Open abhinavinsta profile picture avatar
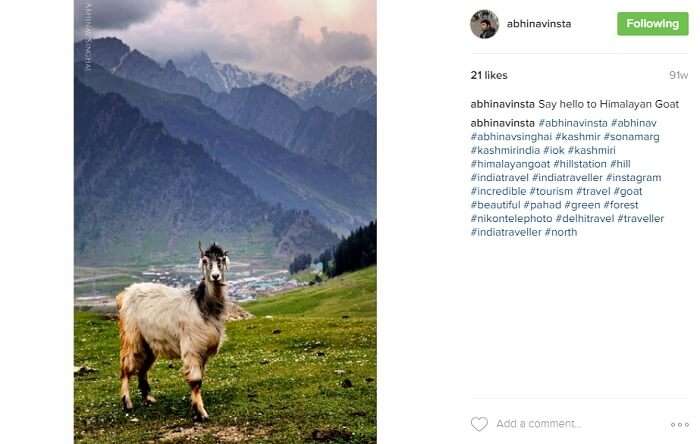This screenshot has width=700, height=444. pyautogui.click(x=484, y=24)
